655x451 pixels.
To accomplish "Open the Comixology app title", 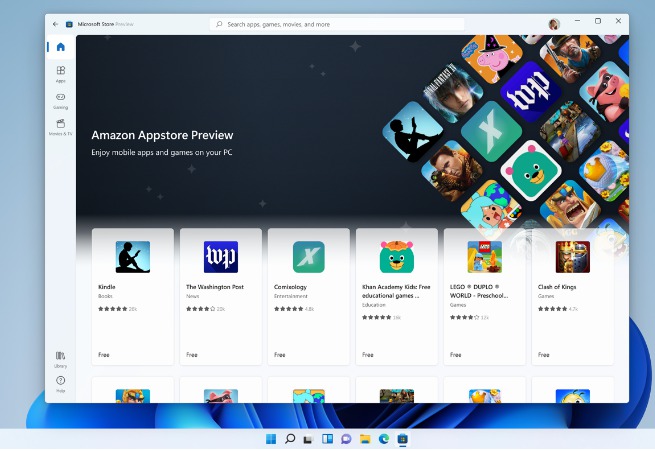I will tap(290, 287).
